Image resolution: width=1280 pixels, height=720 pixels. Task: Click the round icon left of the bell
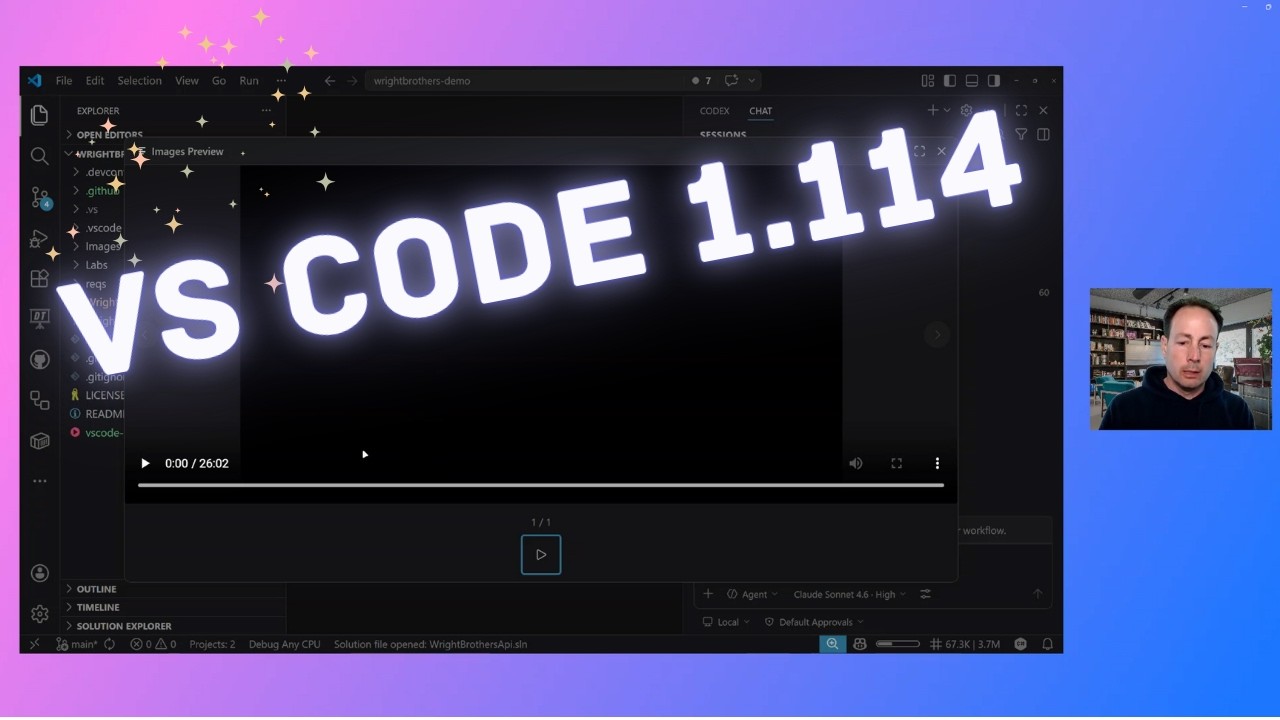(1021, 644)
